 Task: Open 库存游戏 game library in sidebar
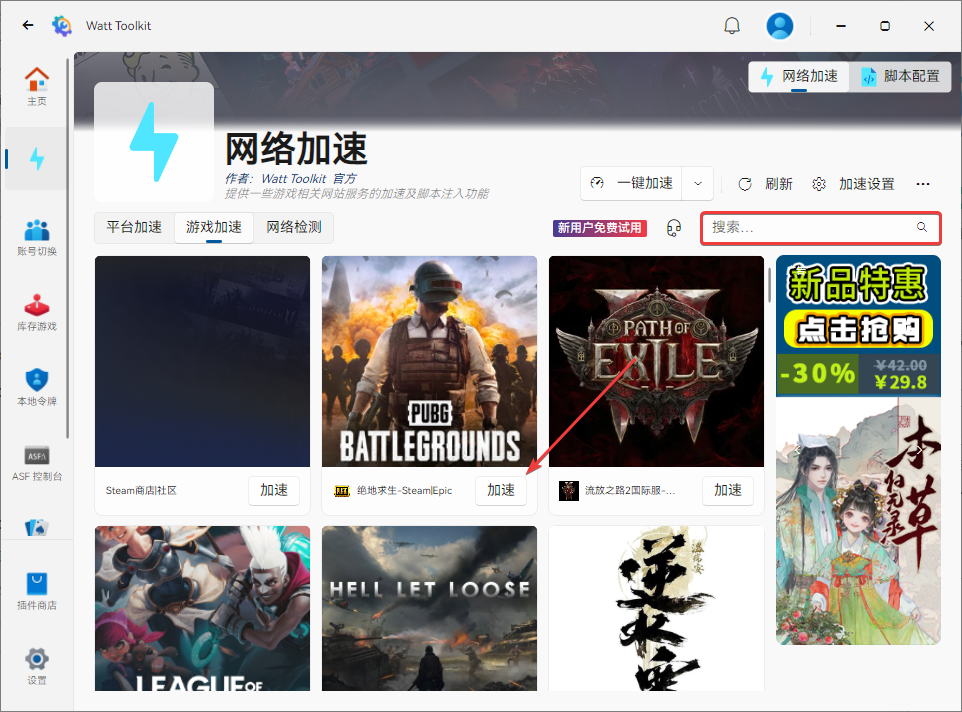click(x=37, y=312)
